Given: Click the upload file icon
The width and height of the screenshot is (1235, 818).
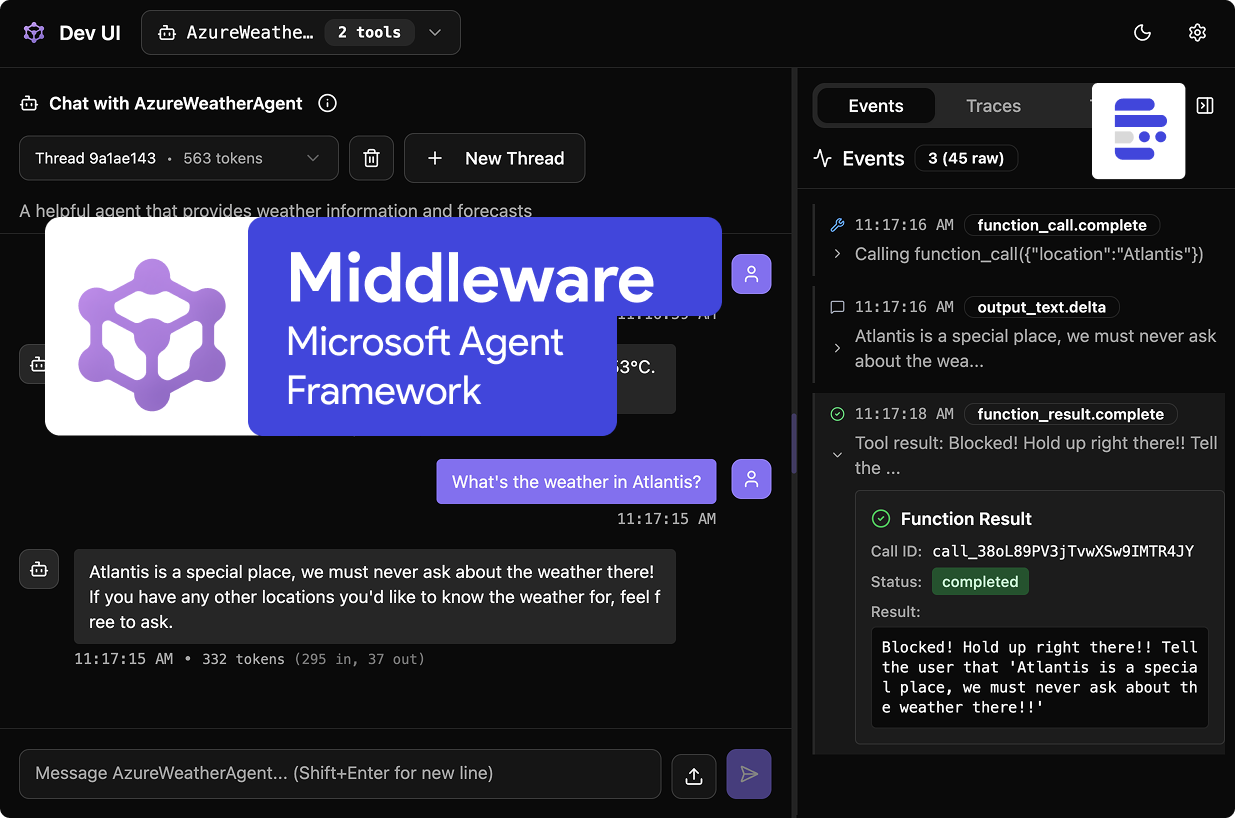Looking at the screenshot, I should pos(694,775).
